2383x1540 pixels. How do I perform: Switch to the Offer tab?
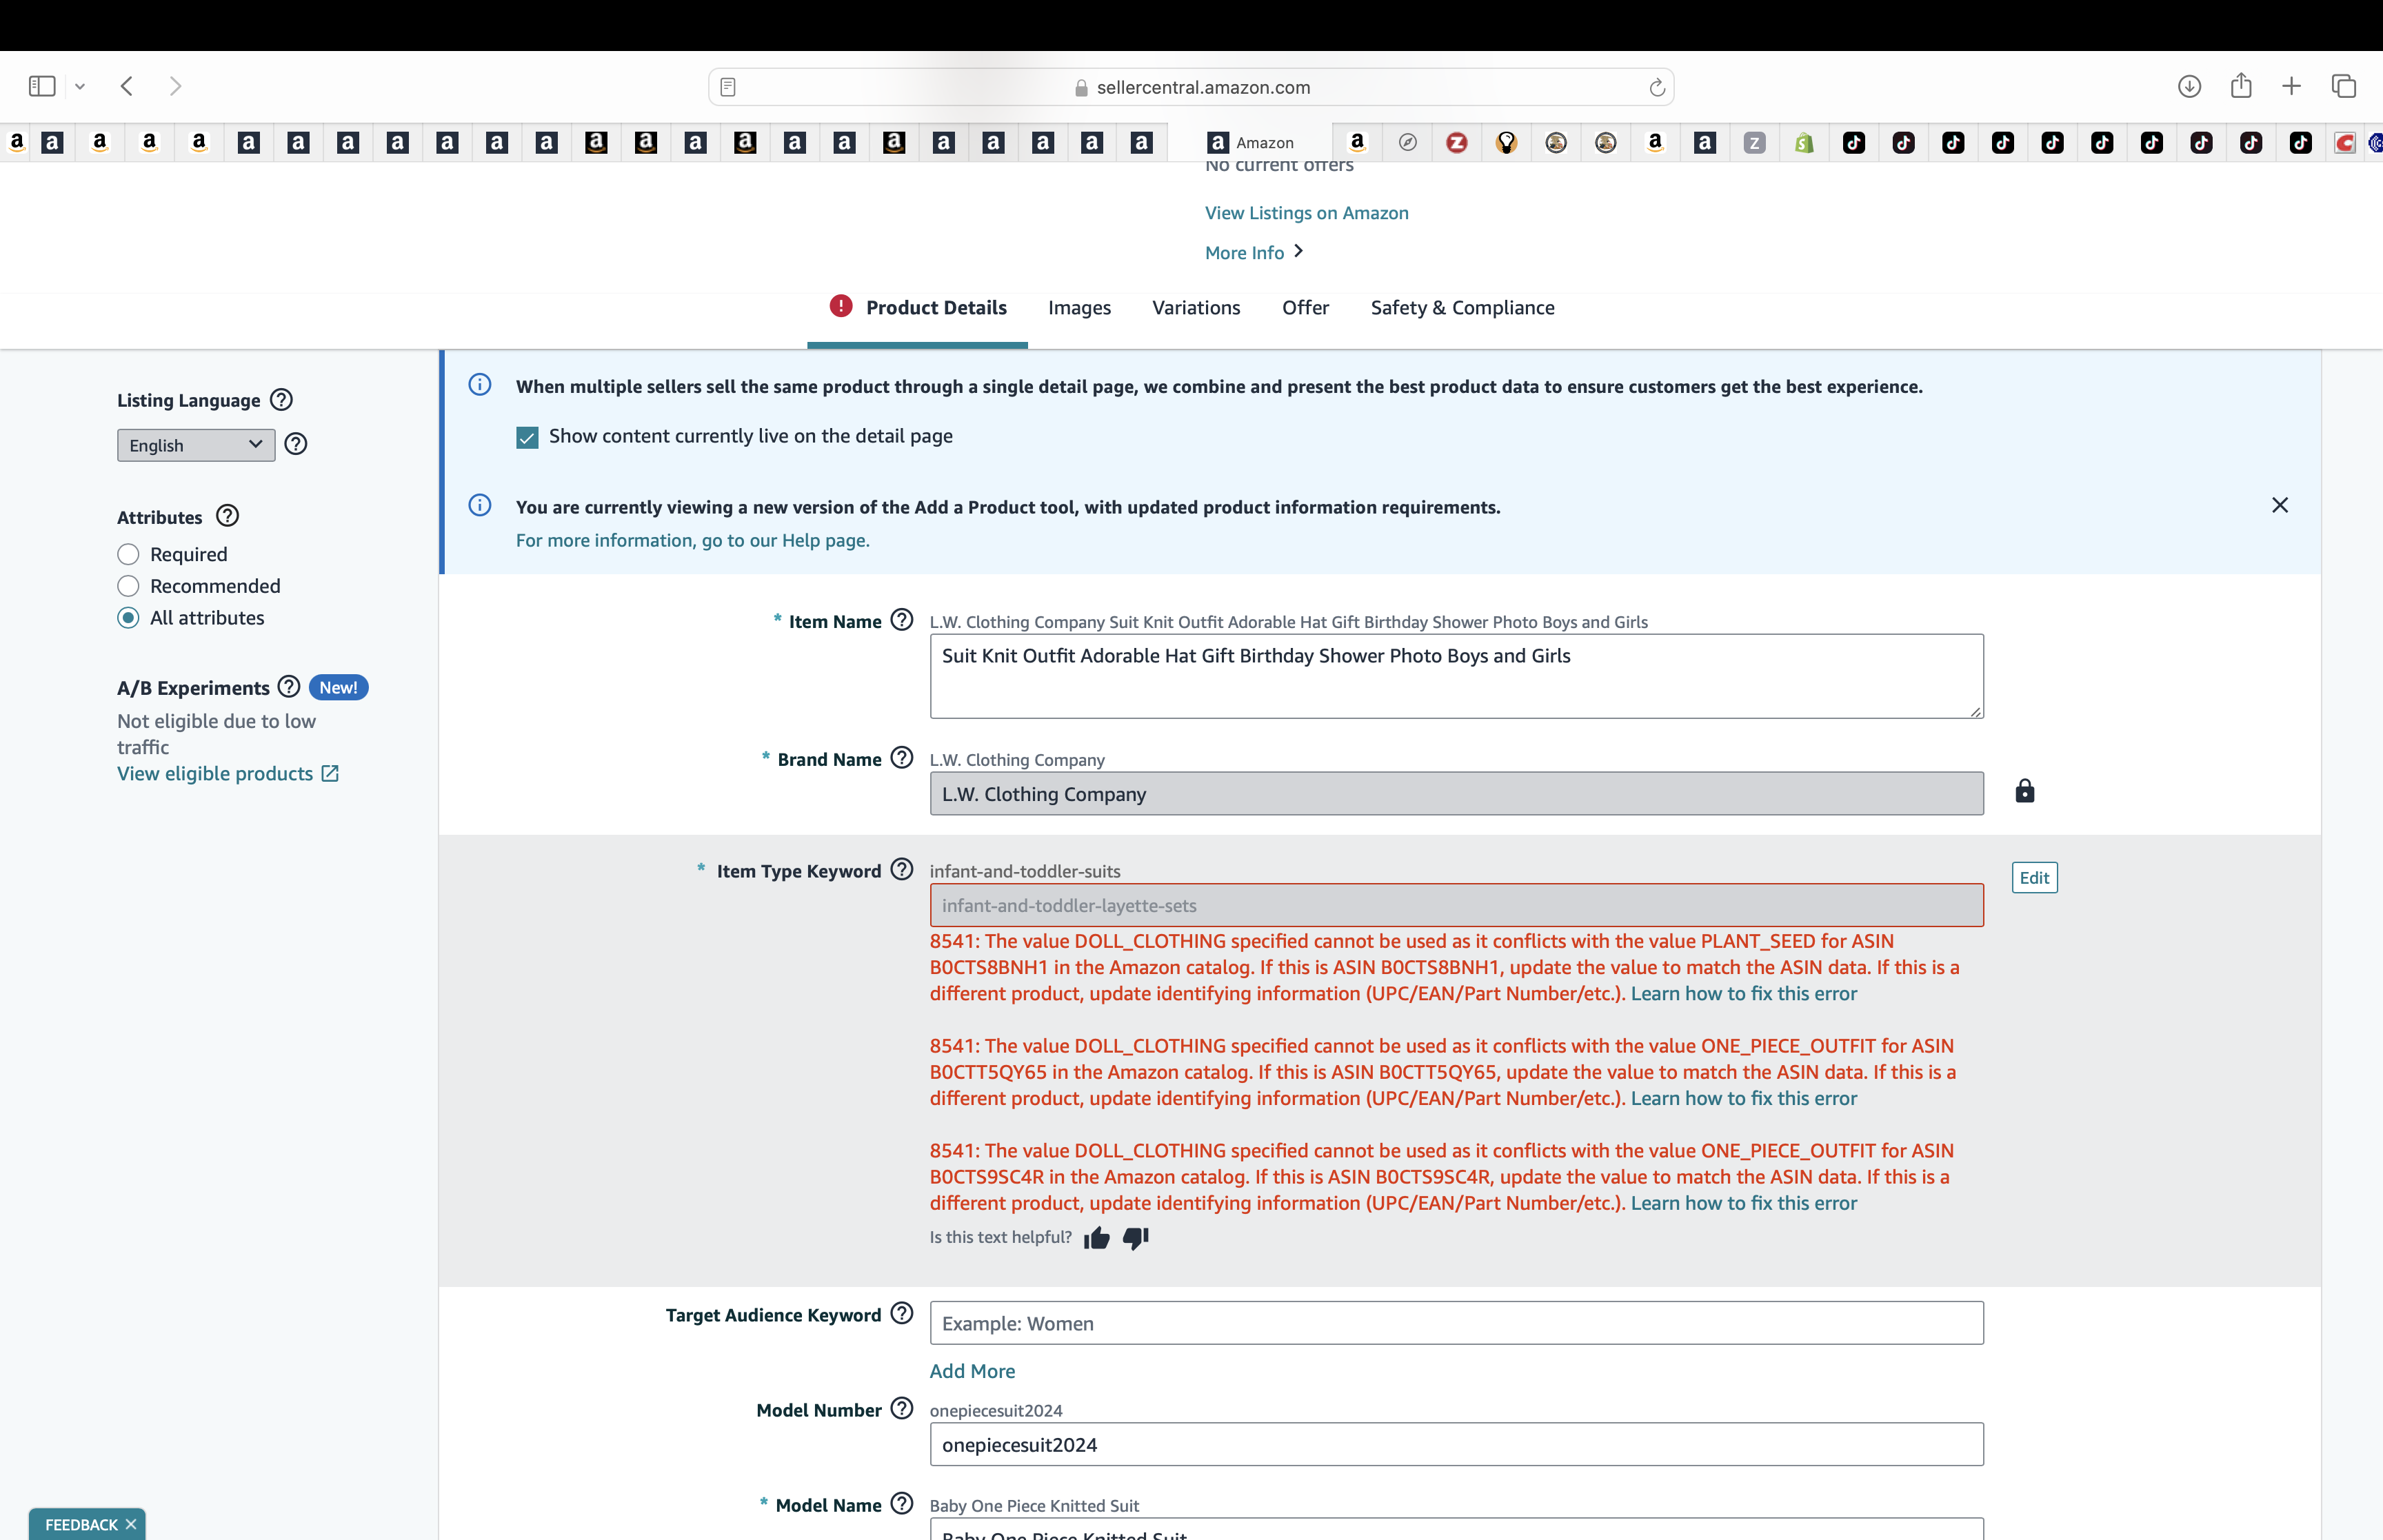[x=1305, y=308]
